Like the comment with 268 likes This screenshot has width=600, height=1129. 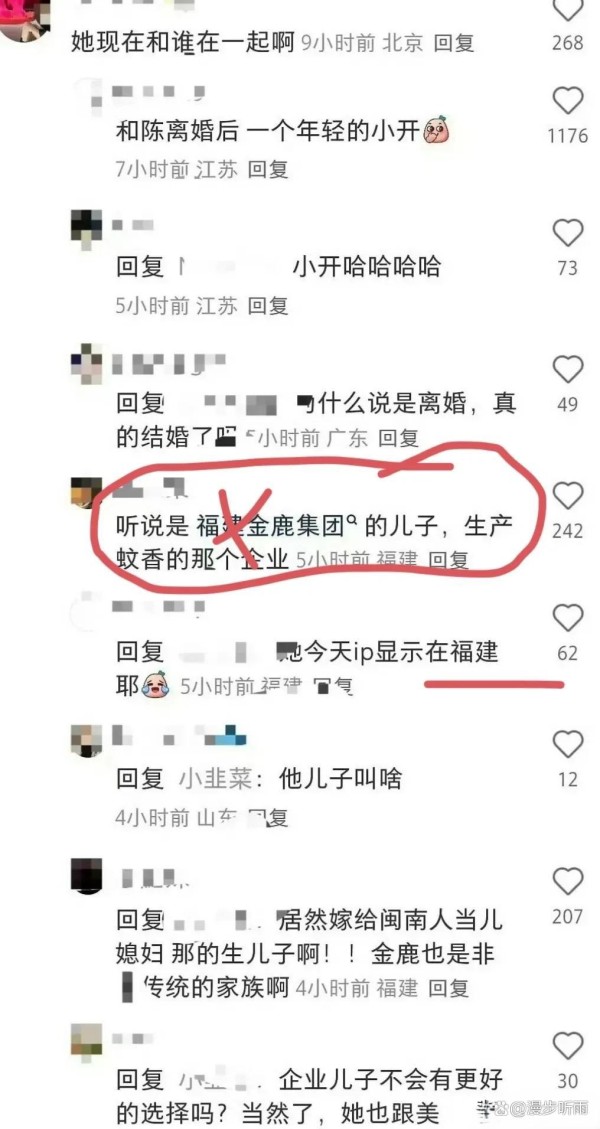(568, 9)
